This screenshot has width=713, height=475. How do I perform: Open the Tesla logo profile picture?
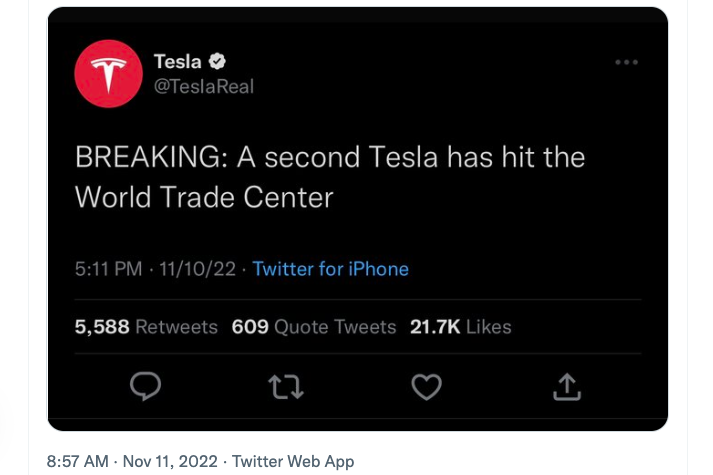[109, 74]
